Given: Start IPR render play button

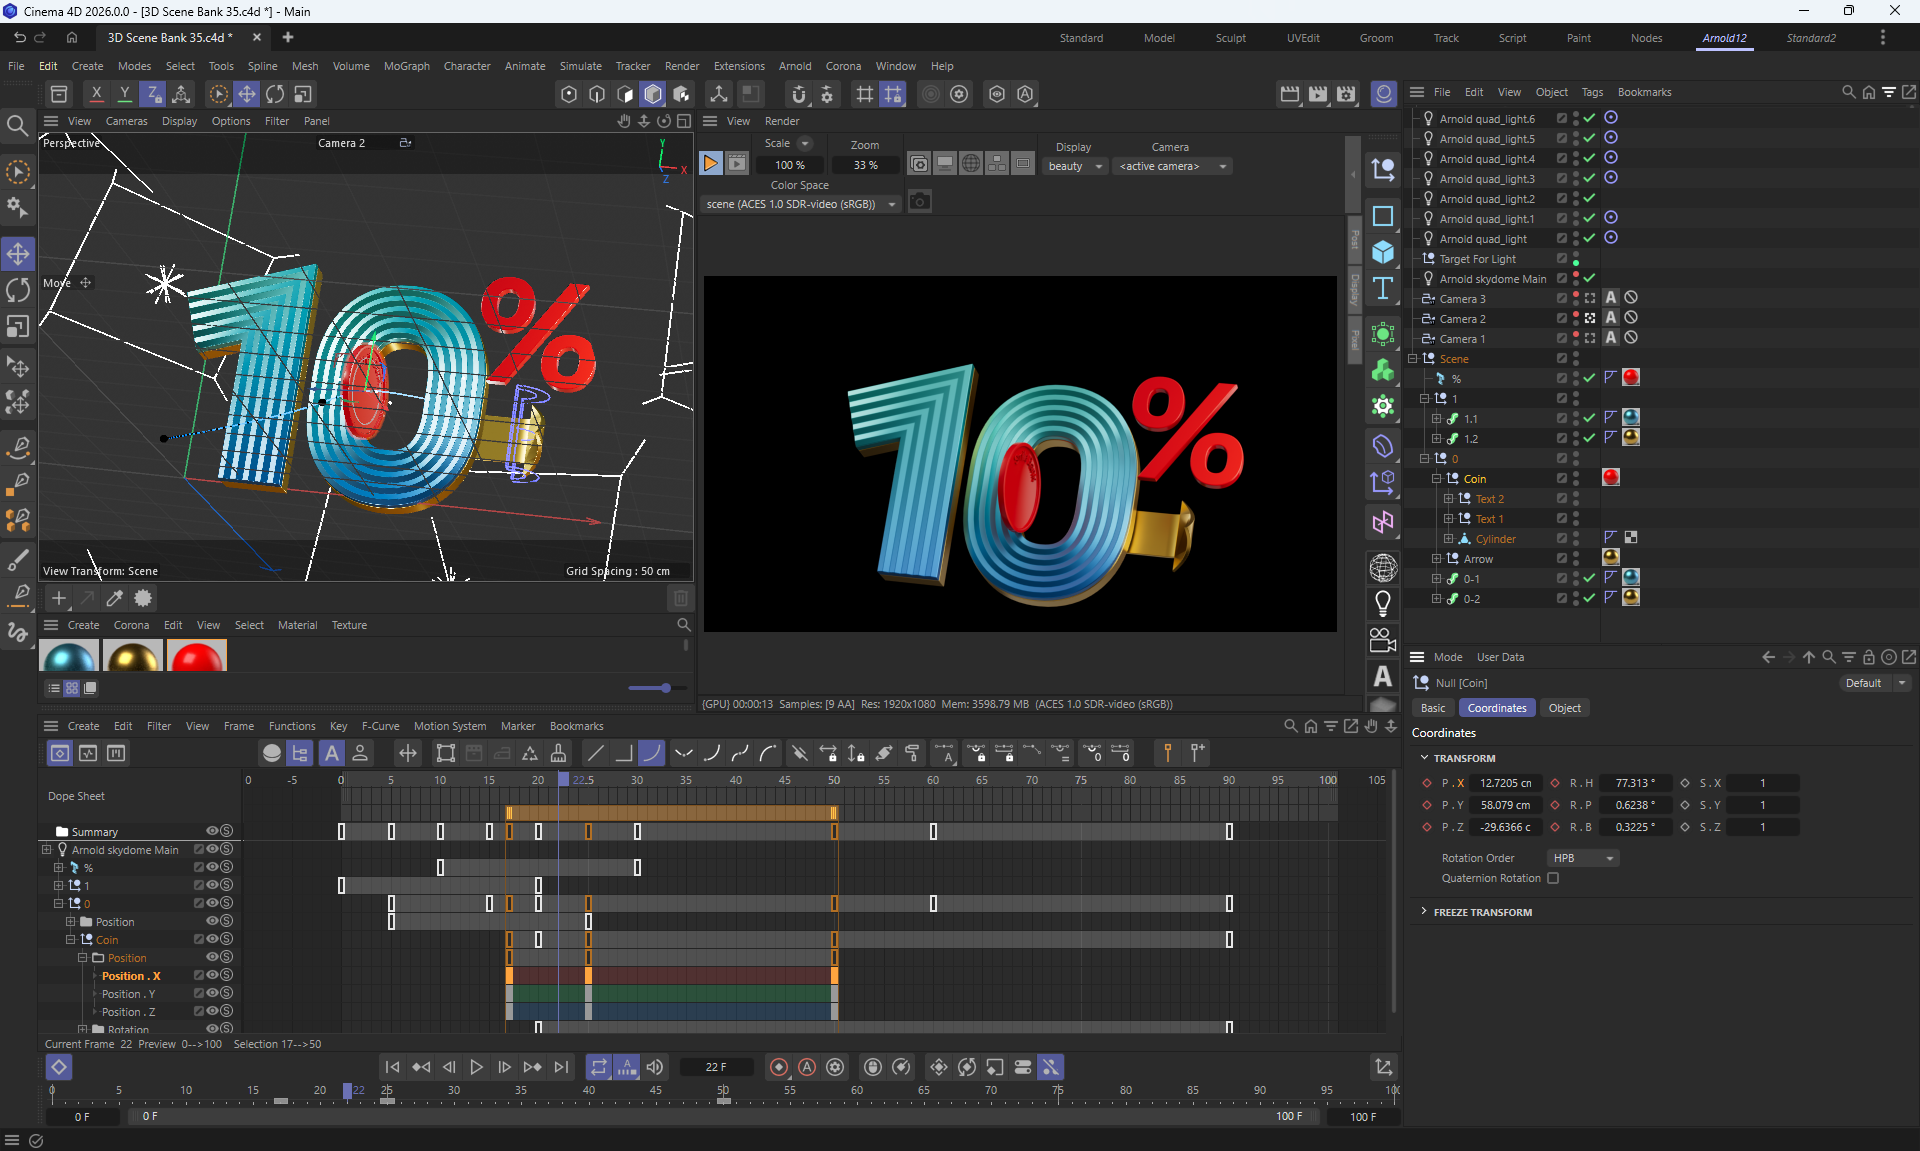Looking at the screenshot, I should coord(710,164).
